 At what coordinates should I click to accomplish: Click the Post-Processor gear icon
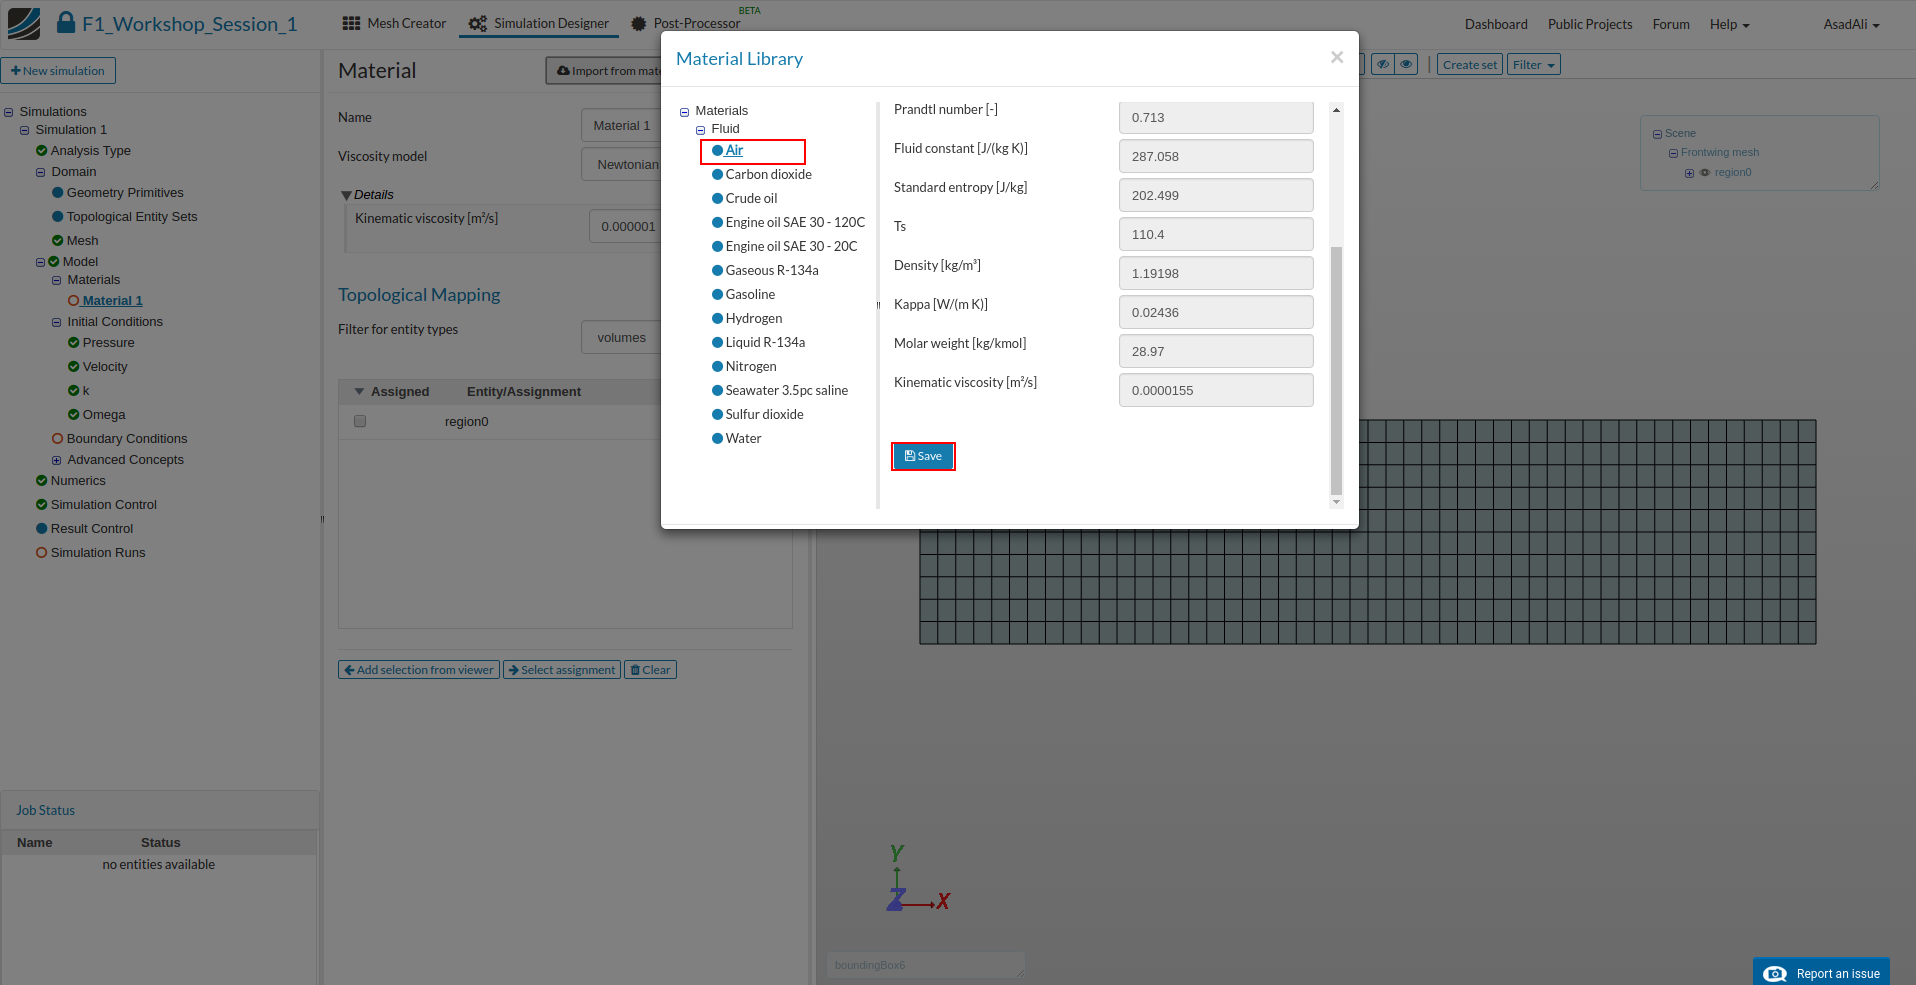639,23
